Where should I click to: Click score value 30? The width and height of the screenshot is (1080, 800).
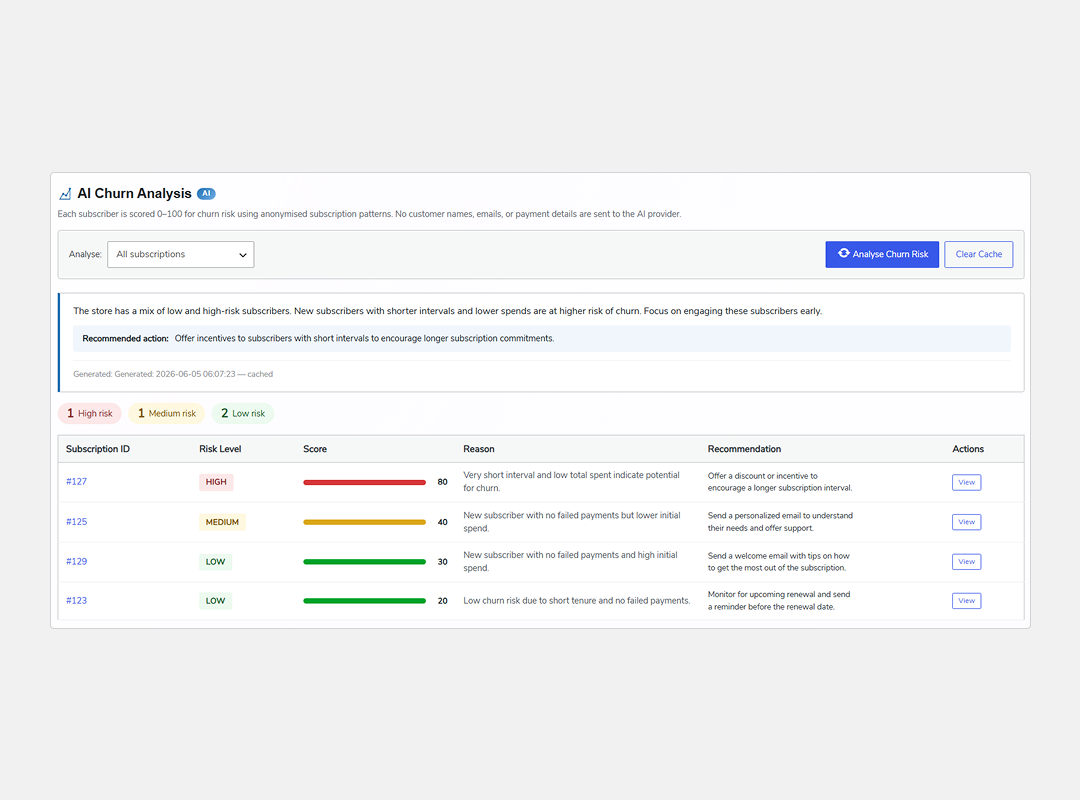[442, 562]
